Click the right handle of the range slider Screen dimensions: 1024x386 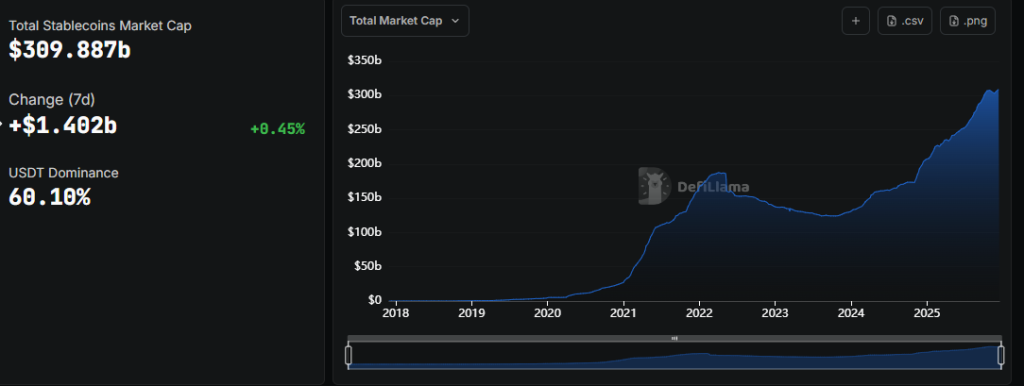pos(1000,355)
